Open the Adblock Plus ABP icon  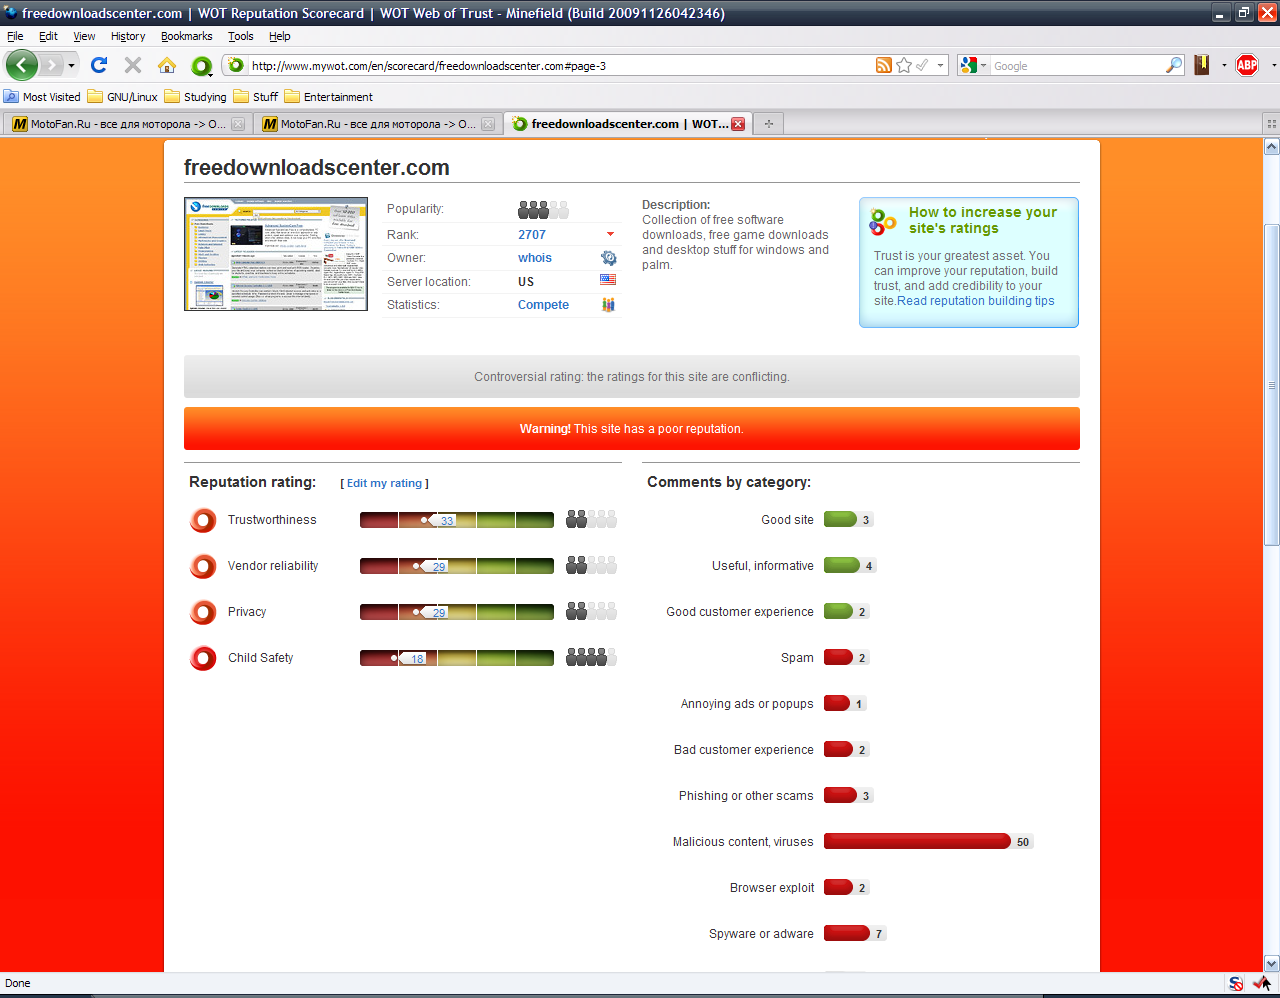point(1247,65)
